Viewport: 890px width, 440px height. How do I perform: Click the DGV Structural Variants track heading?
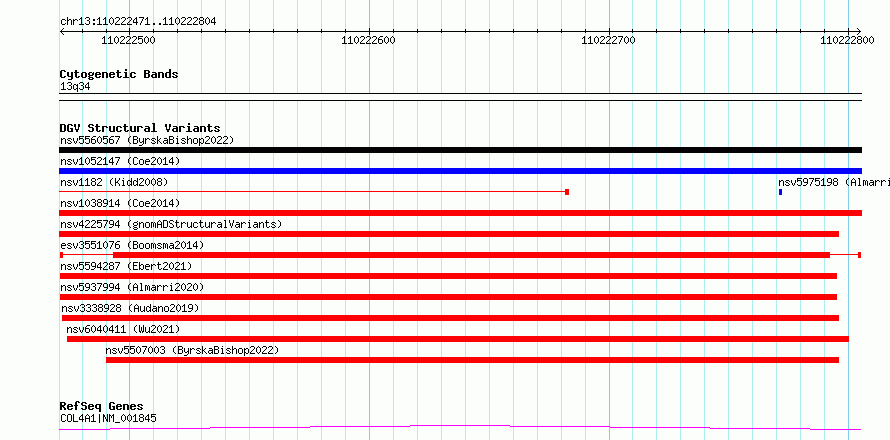[x=140, y=128]
